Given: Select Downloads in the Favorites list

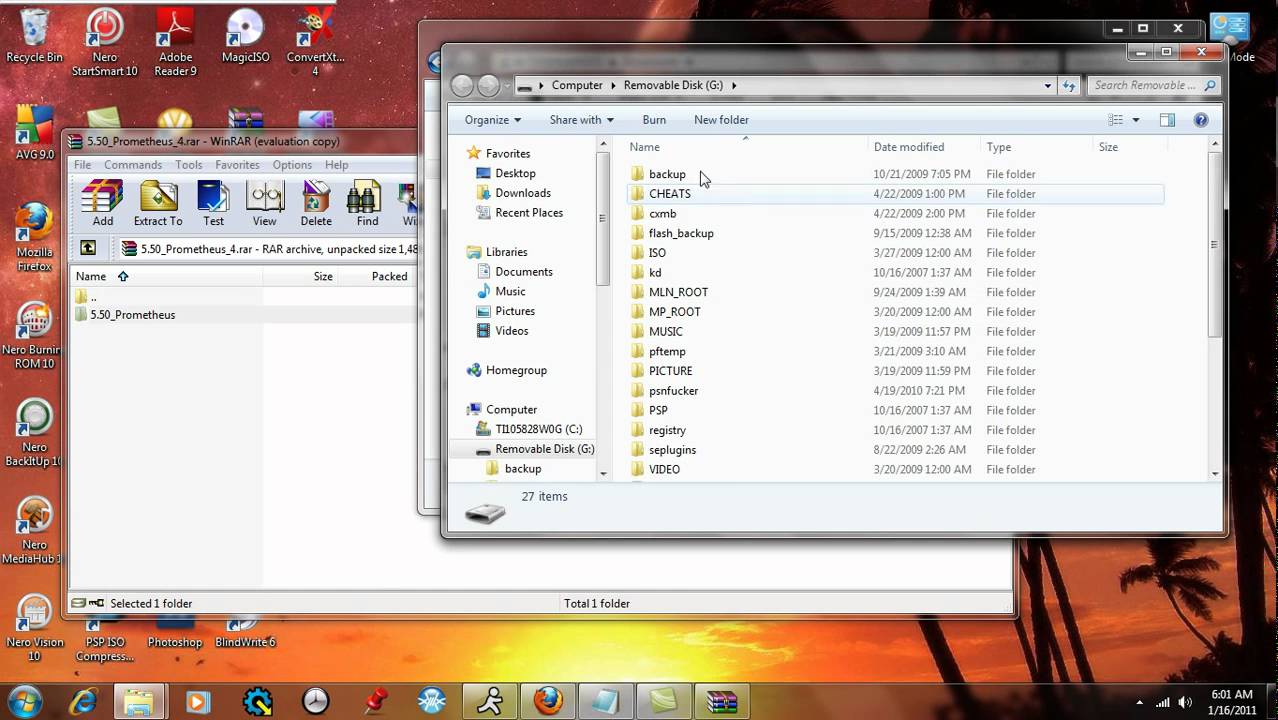Looking at the screenshot, I should point(523,193).
